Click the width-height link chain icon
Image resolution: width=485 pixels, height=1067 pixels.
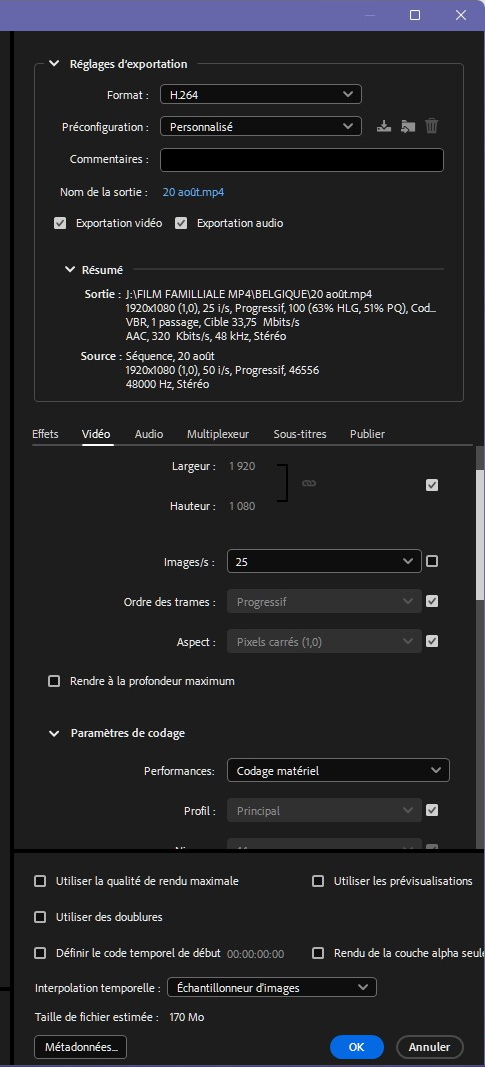(309, 483)
